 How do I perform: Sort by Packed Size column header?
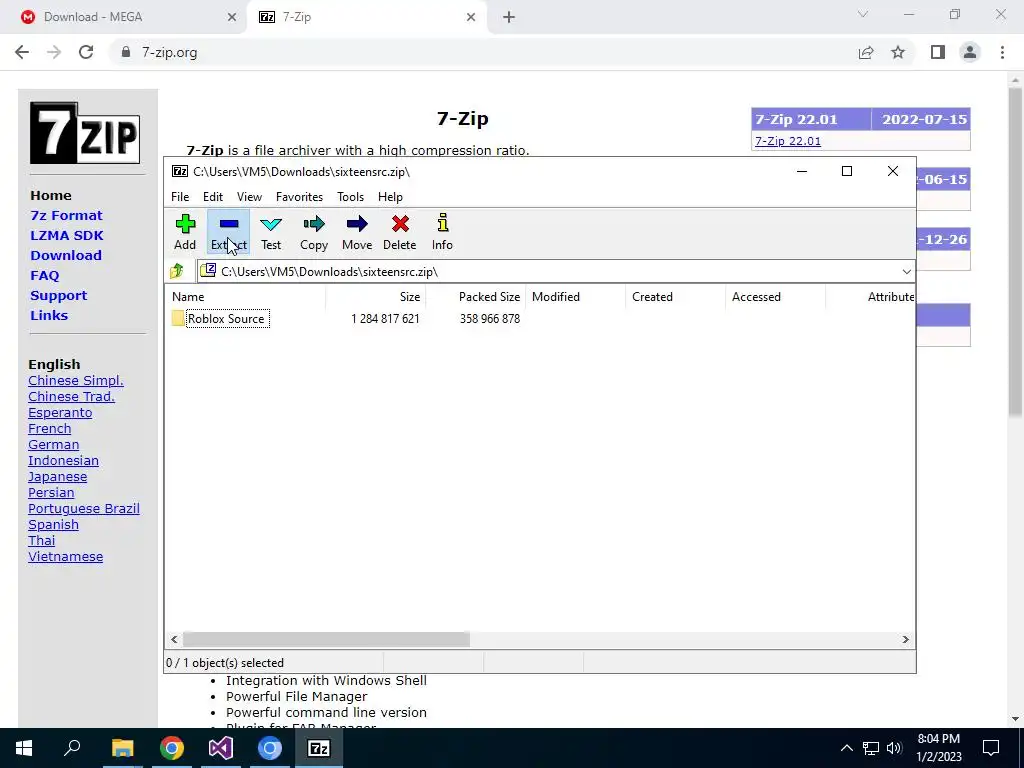[x=475, y=296]
